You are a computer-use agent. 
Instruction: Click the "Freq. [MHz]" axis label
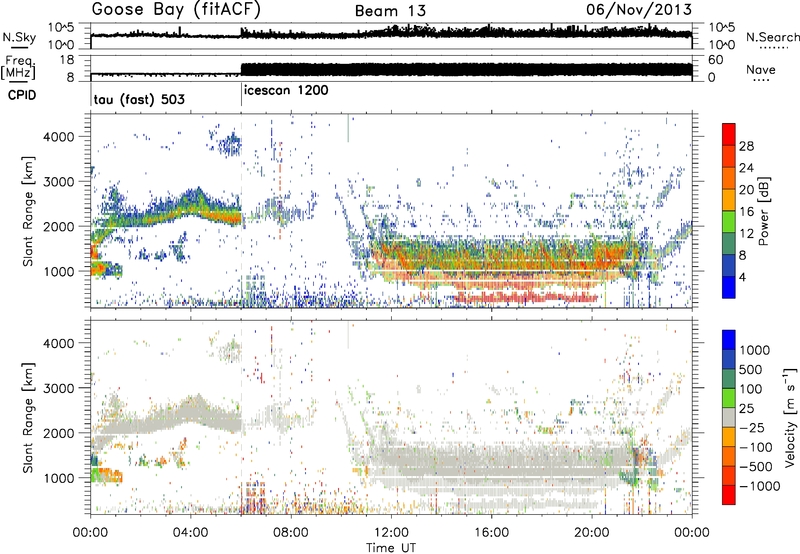click(x=18, y=67)
